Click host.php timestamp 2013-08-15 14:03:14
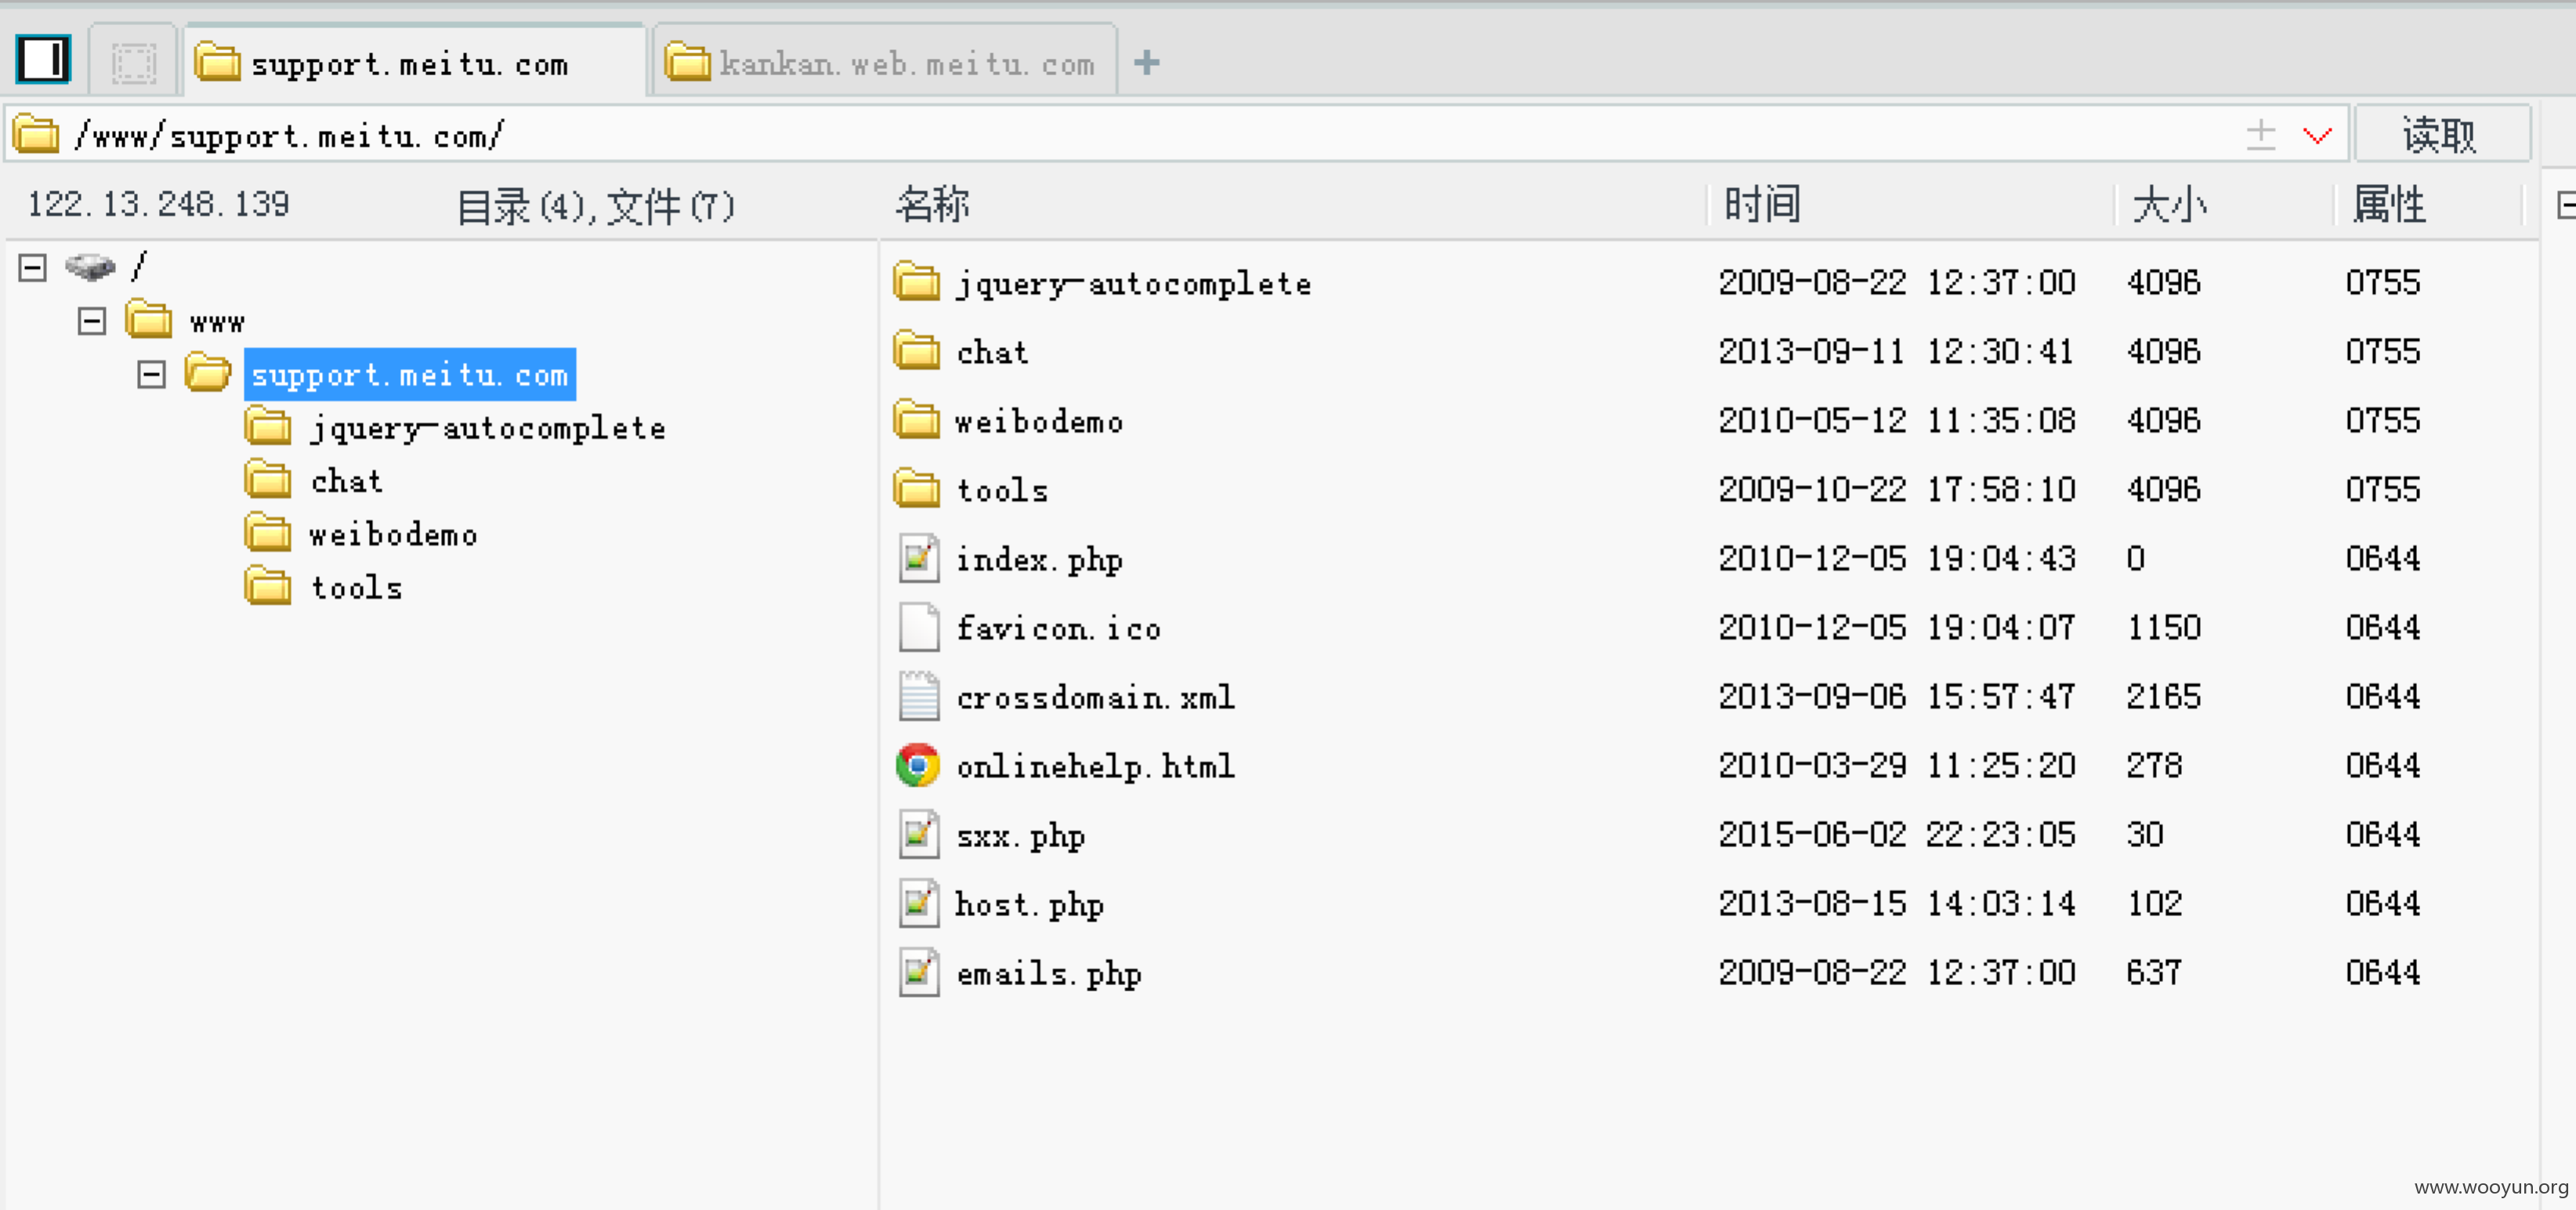 click(x=1897, y=903)
